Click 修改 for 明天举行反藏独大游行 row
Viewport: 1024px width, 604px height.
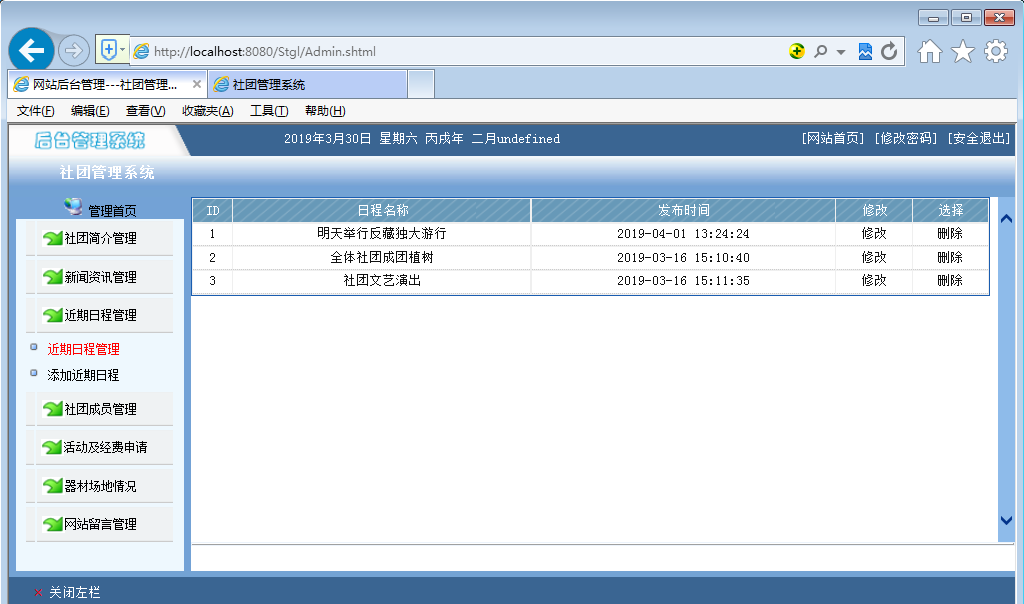(x=874, y=233)
